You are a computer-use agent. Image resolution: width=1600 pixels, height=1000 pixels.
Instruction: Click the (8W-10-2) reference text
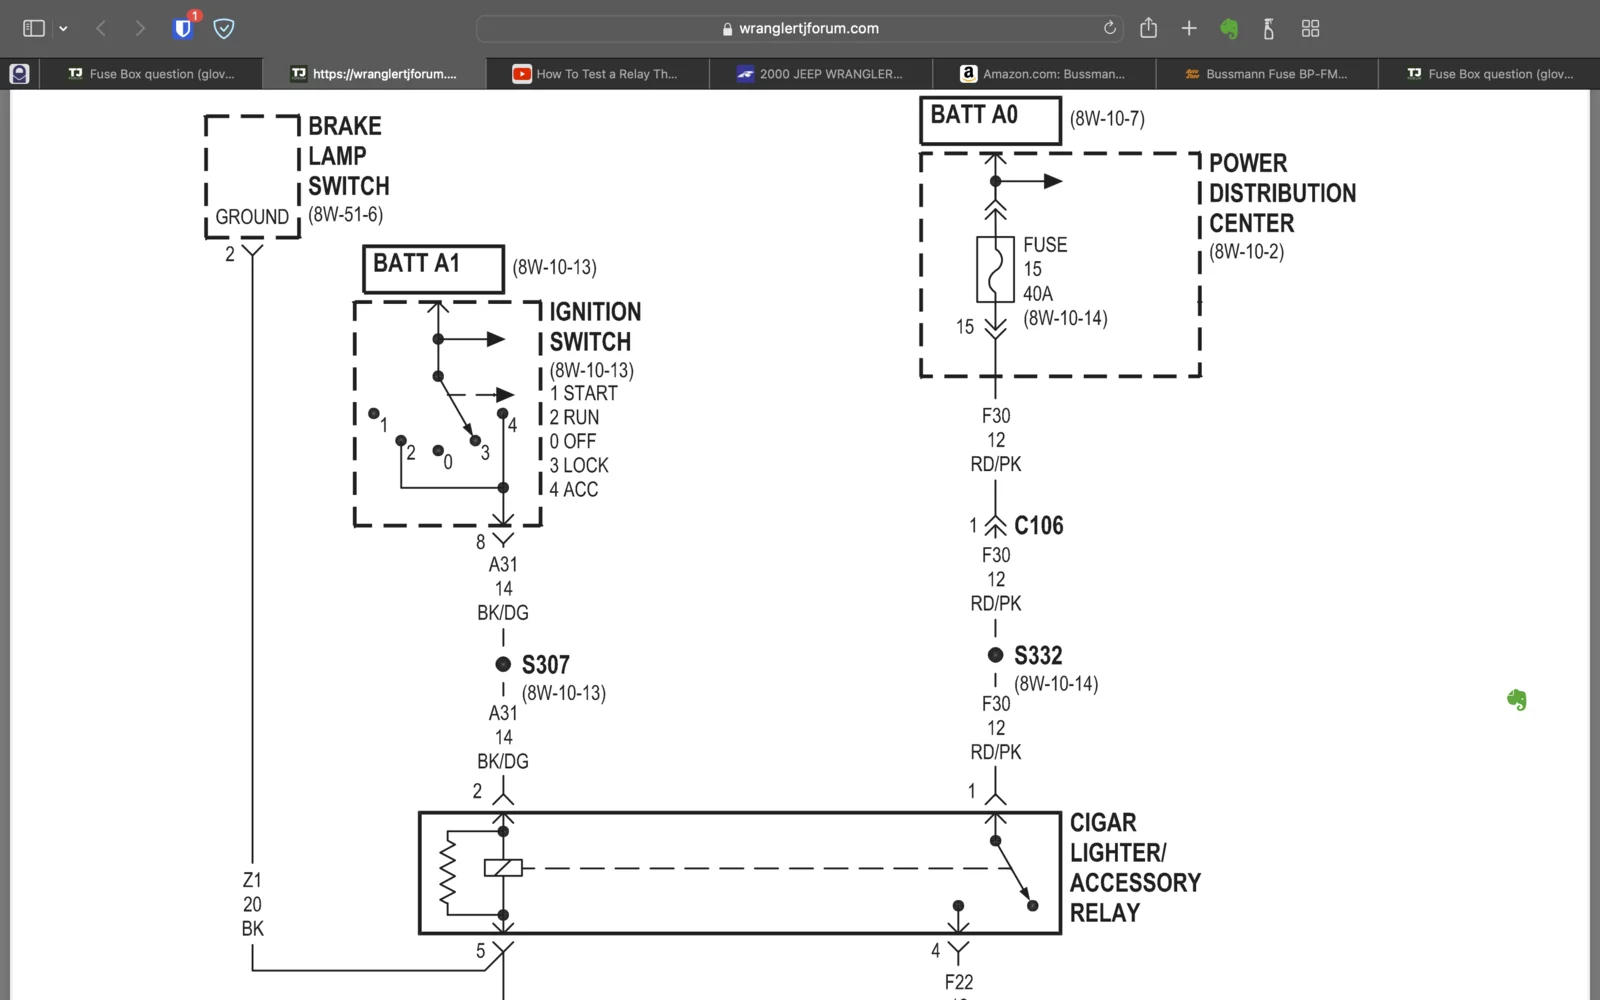[x=1246, y=251]
